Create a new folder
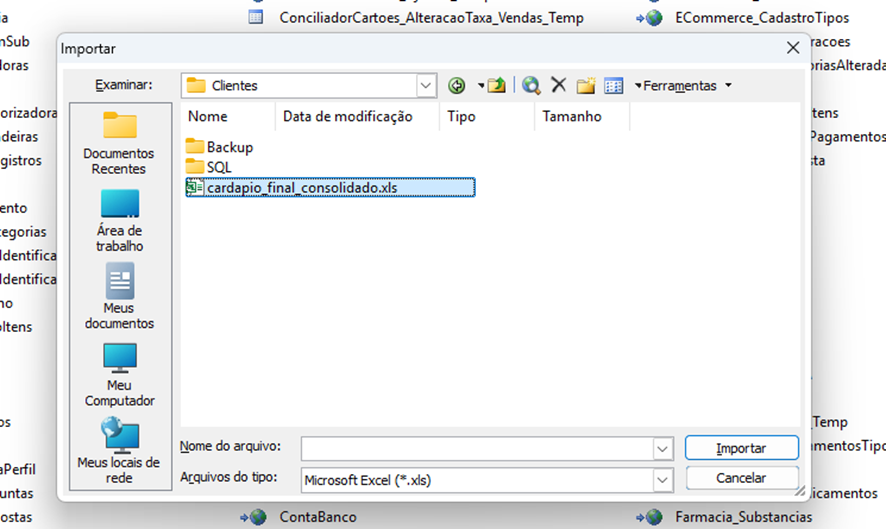886x529 pixels. pos(586,86)
